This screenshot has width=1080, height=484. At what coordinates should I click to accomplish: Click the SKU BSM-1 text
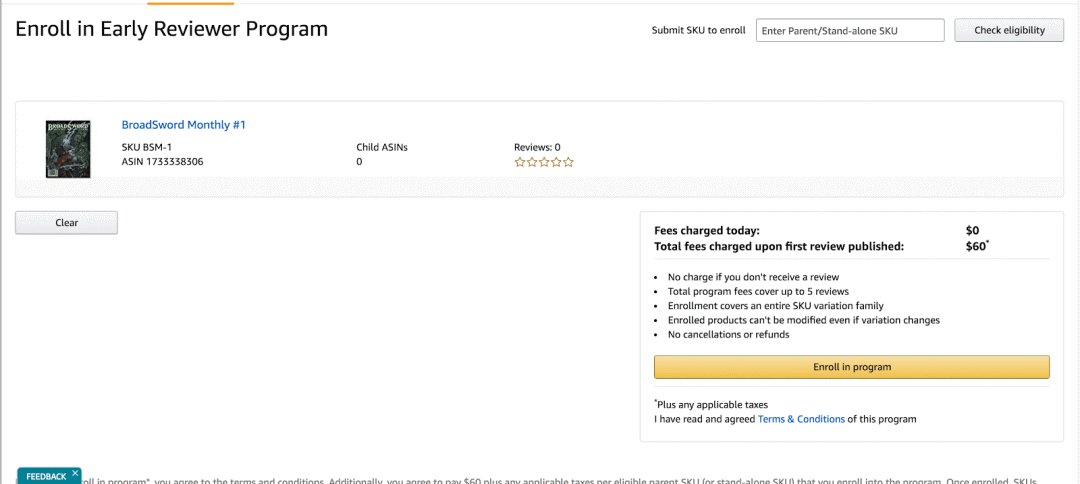(147, 147)
